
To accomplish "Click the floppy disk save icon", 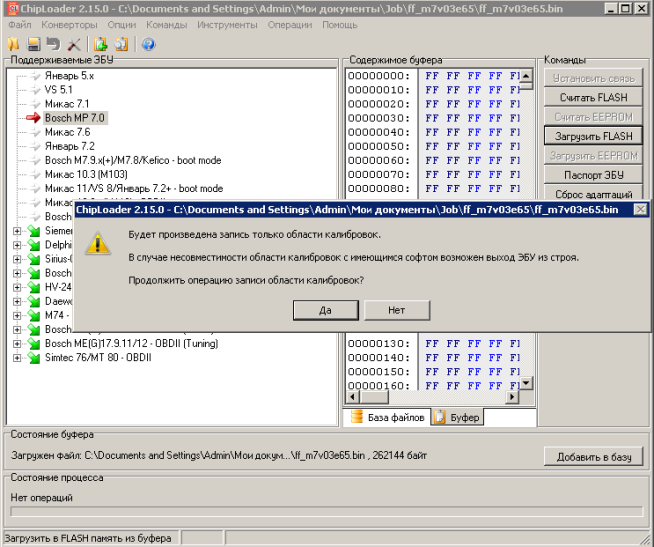I will point(33,44).
